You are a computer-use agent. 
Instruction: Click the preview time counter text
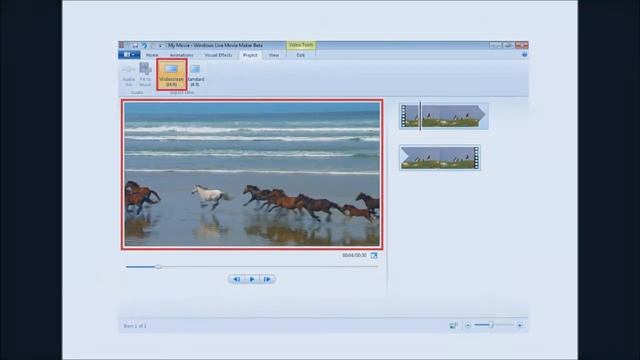pos(354,256)
